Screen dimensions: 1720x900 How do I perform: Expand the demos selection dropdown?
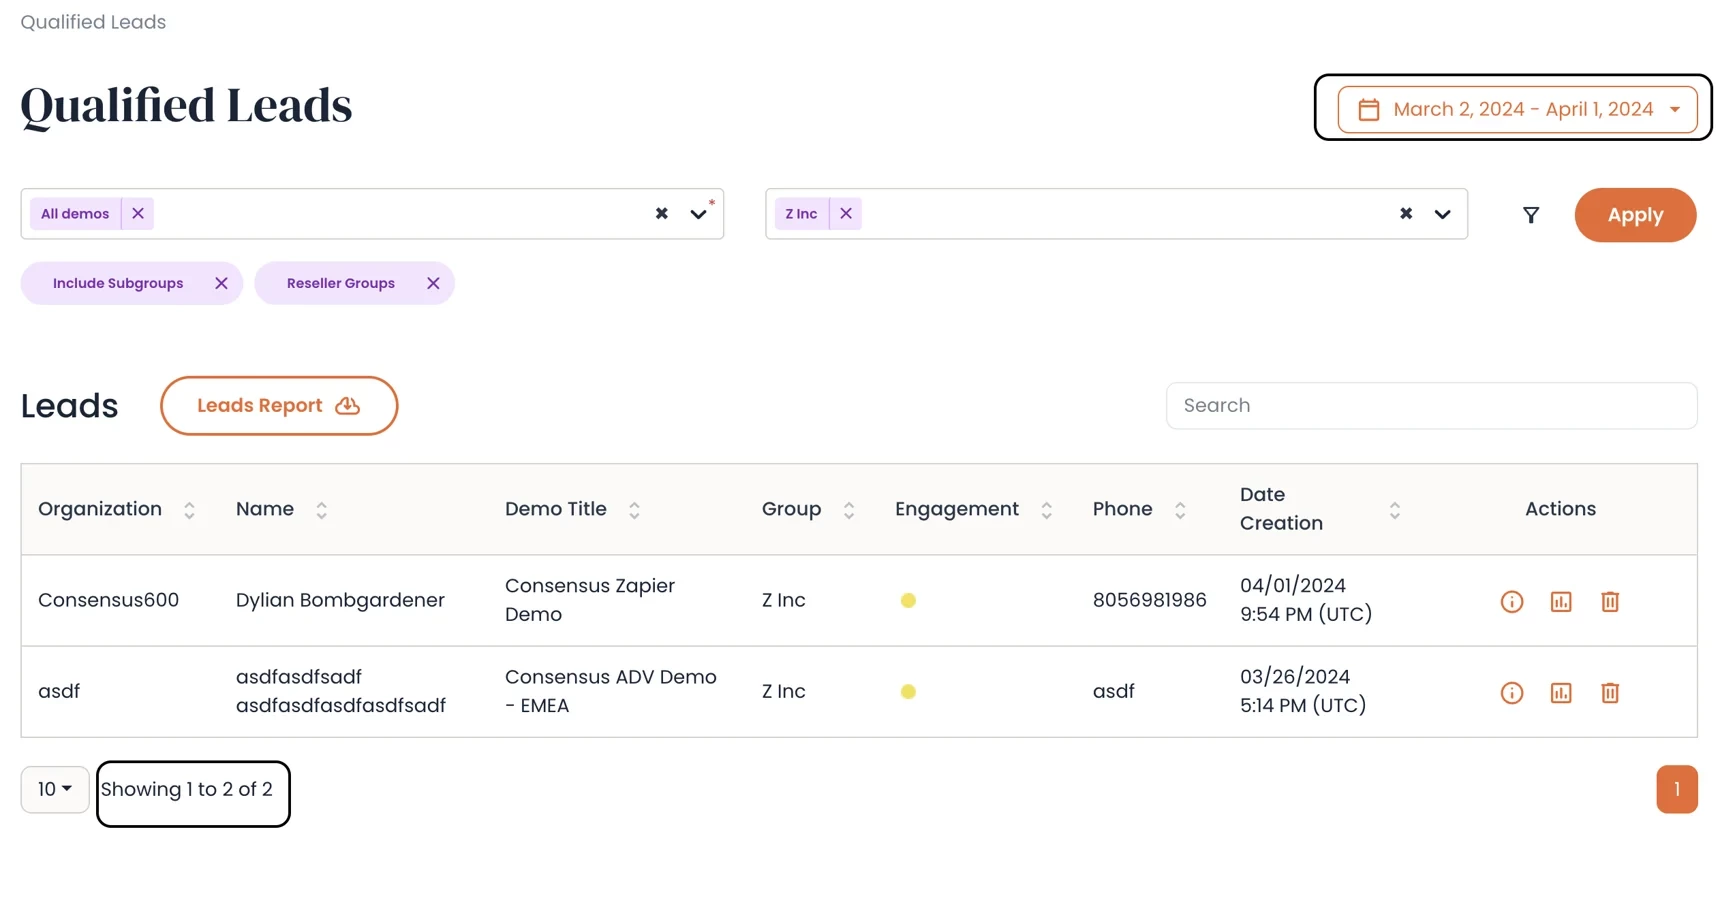click(x=698, y=214)
